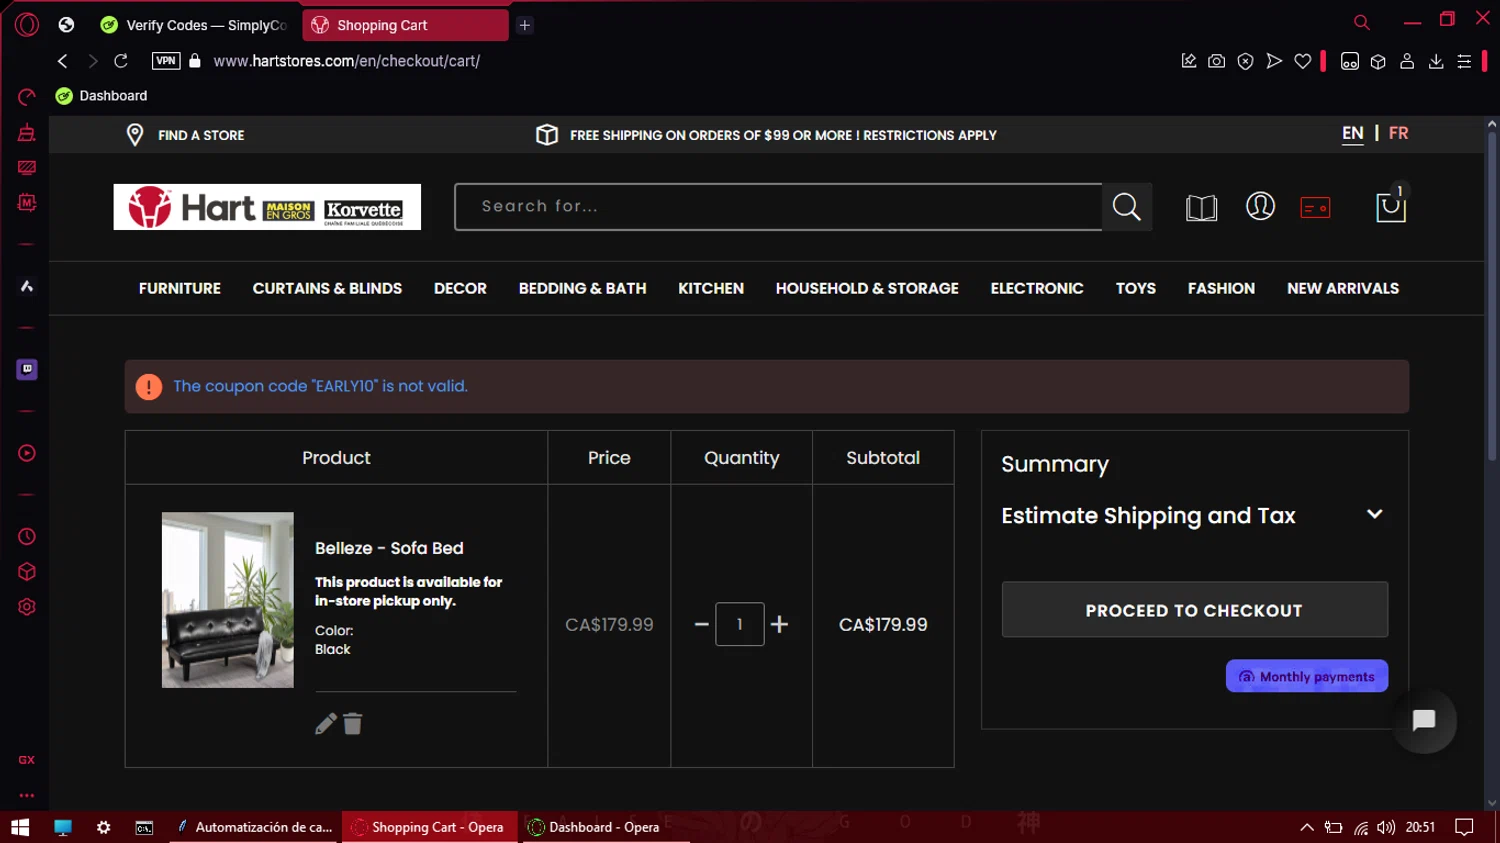Click the quantity input box

tap(740, 624)
